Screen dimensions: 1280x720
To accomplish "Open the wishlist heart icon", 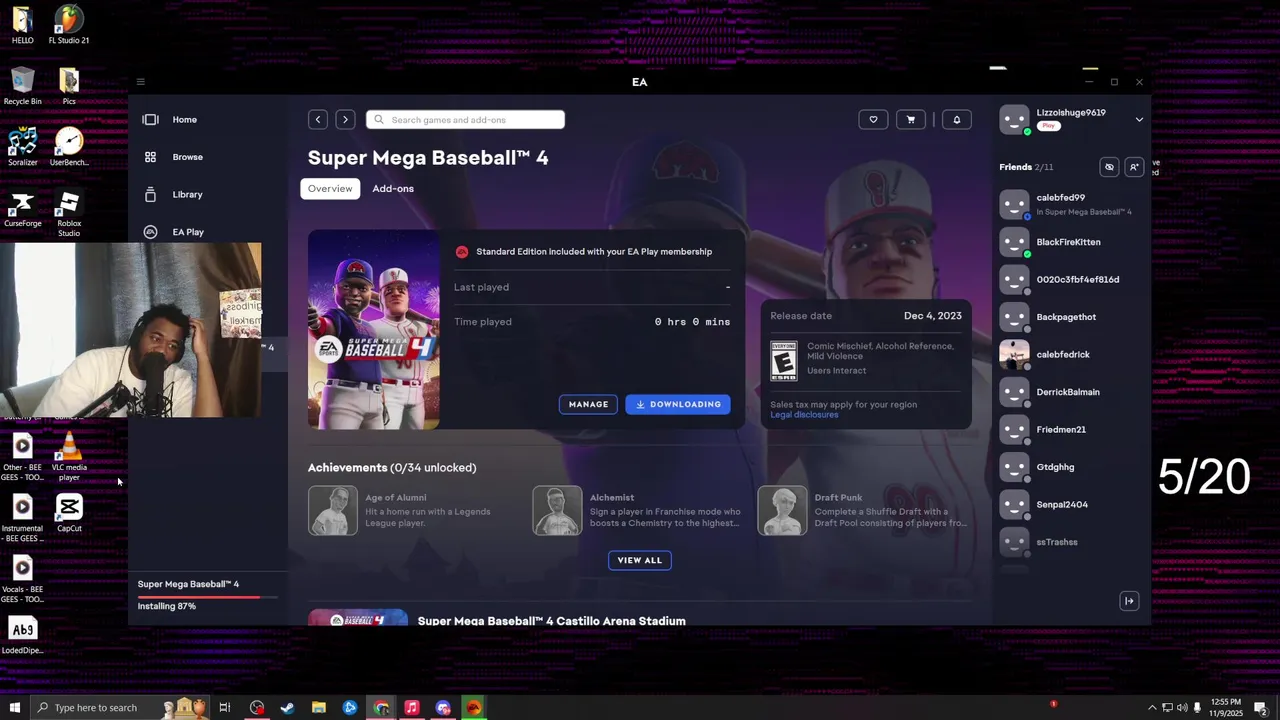I will (x=873, y=120).
